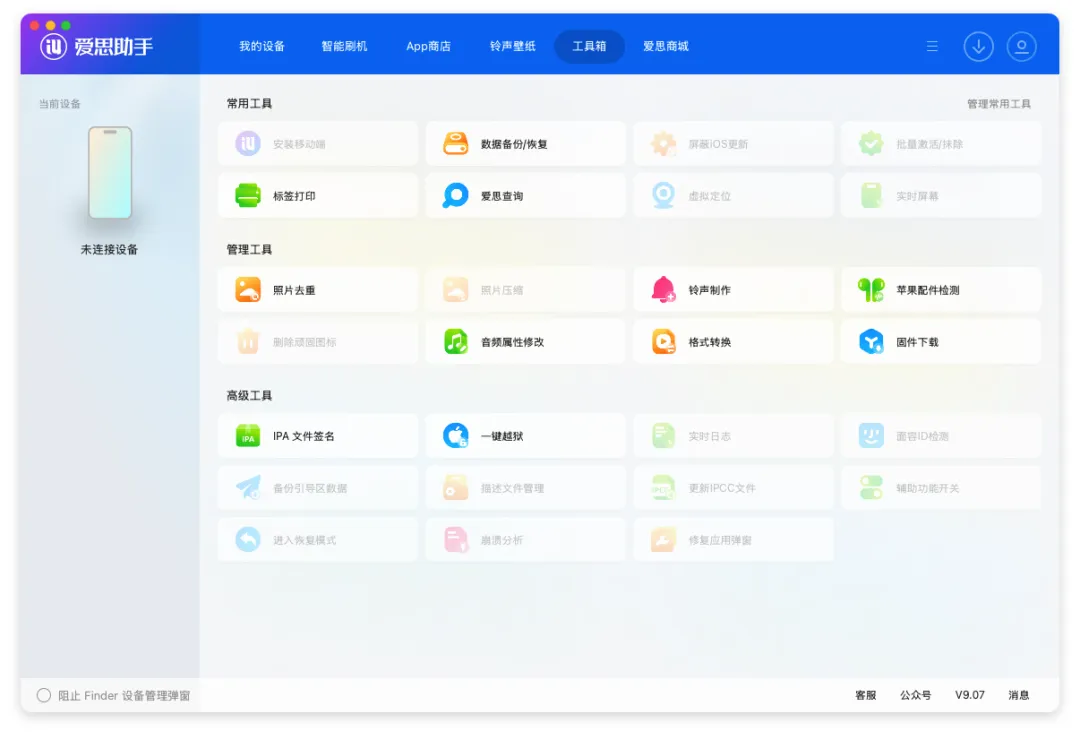Toggle the 辅助功能开关 switch icon
This screenshot has height=740, width=1080.
(x=871, y=488)
